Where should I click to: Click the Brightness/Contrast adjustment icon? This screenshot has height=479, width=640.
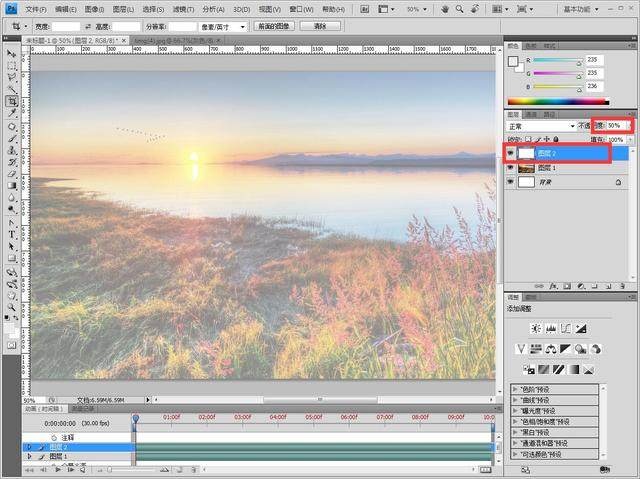tap(536, 329)
